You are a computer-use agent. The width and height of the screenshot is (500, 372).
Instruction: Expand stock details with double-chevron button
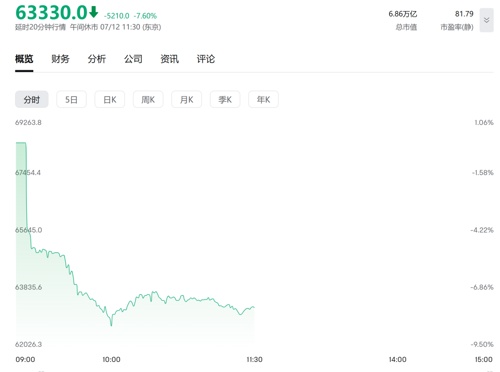pos(486,20)
